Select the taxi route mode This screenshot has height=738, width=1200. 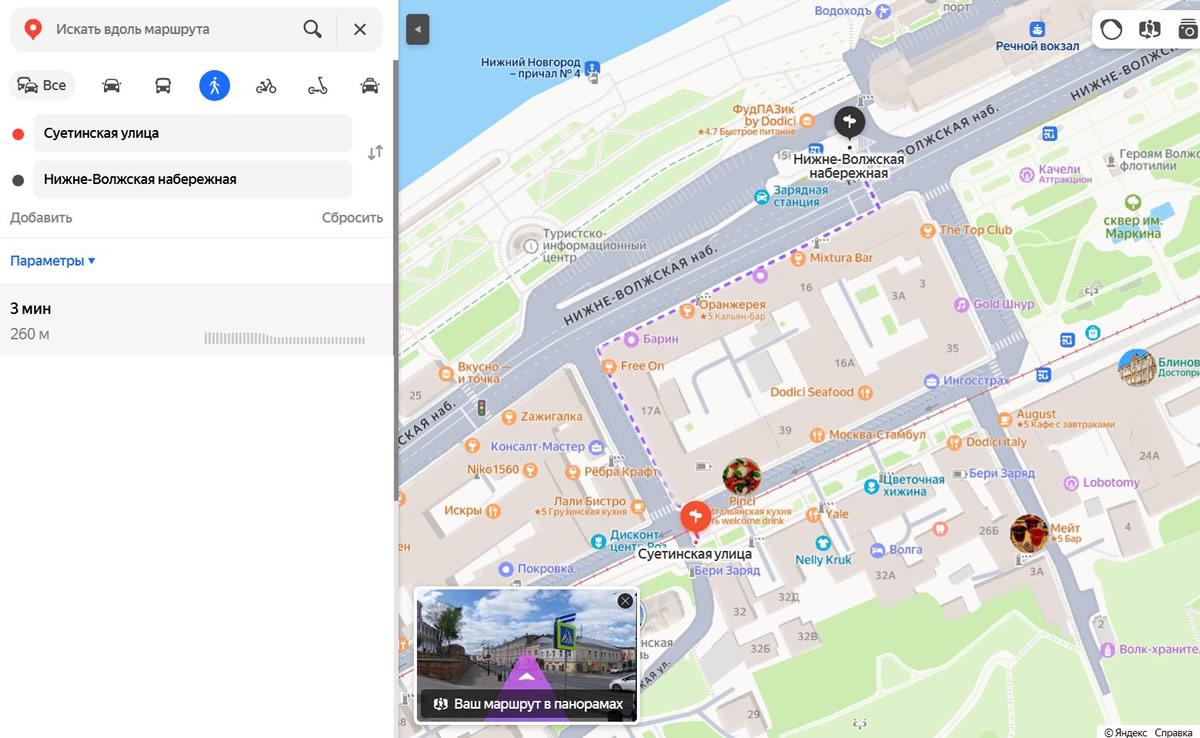pyautogui.click(x=370, y=86)
